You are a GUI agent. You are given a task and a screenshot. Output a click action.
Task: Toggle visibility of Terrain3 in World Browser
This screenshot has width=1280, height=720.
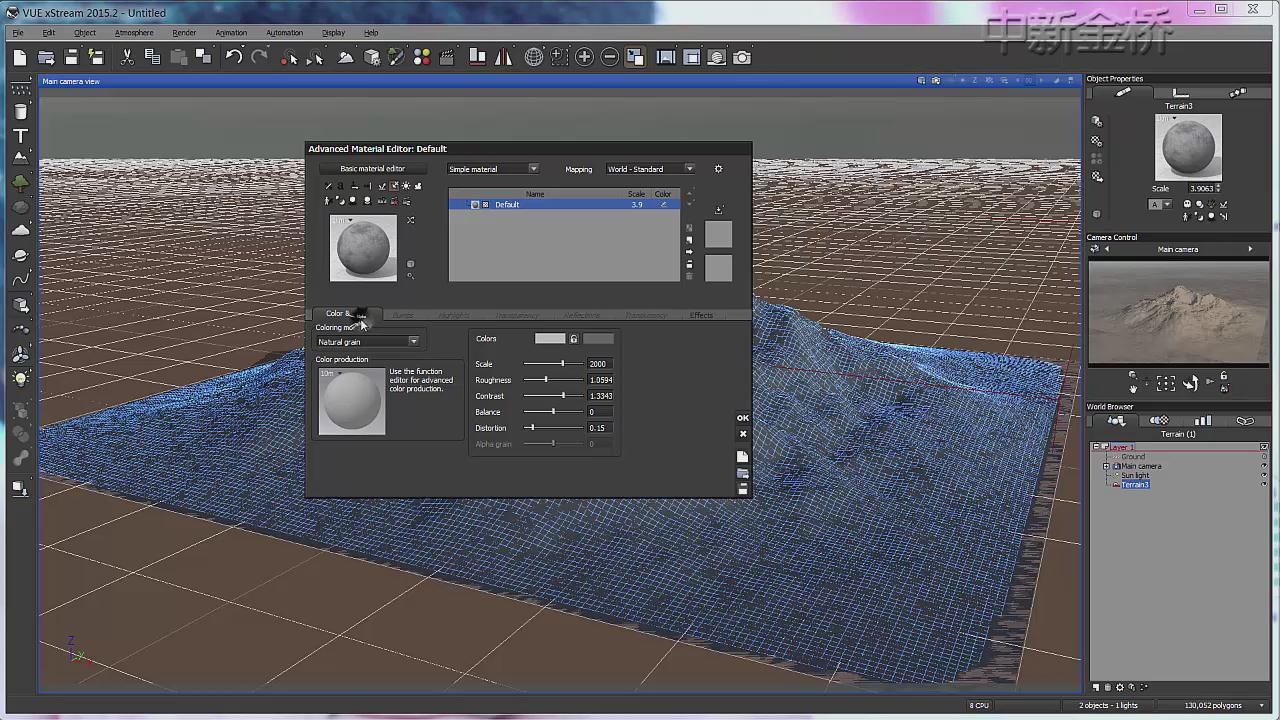pyautogui.click(x=1264, y=484)
